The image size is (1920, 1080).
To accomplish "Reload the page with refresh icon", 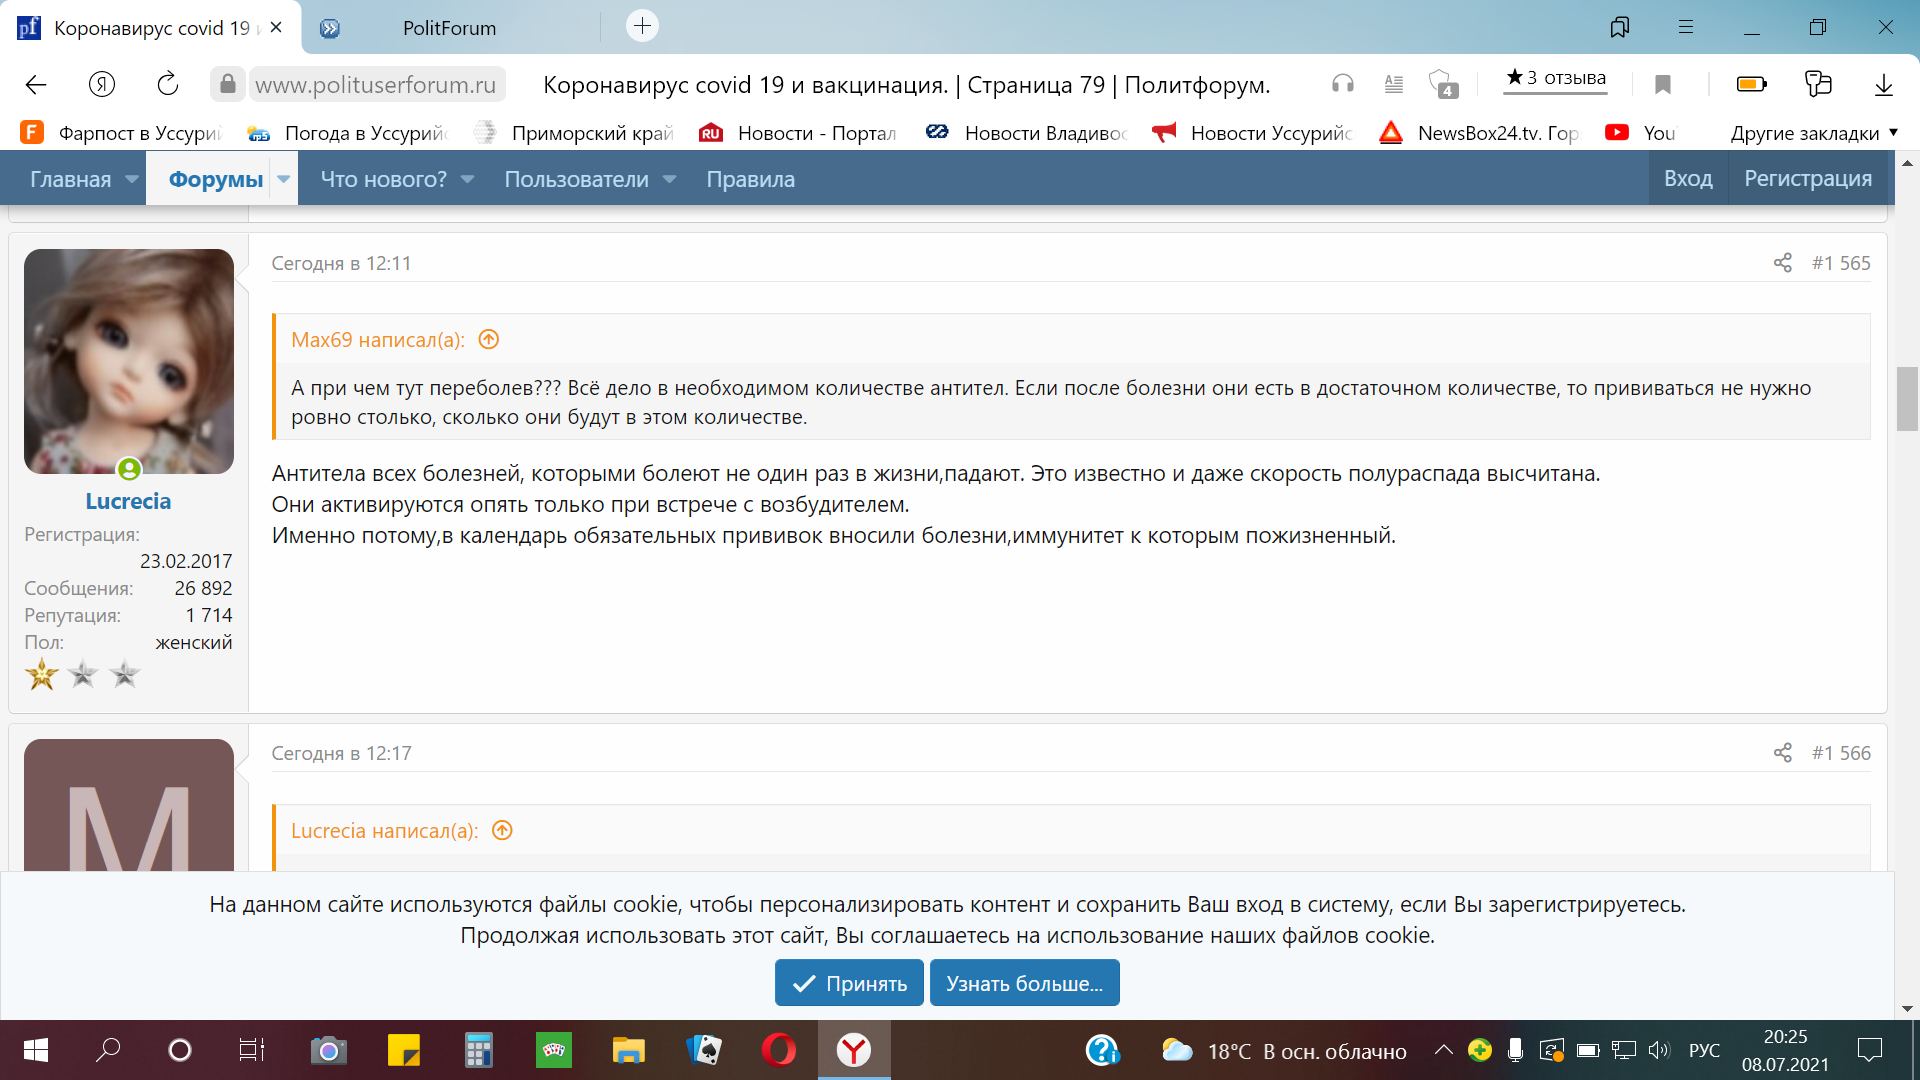I will 167,84.
